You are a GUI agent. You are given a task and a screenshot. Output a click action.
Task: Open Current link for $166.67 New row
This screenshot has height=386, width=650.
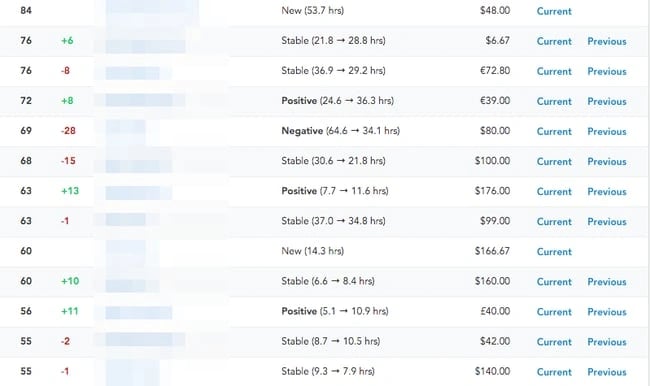tap(554, 252)
